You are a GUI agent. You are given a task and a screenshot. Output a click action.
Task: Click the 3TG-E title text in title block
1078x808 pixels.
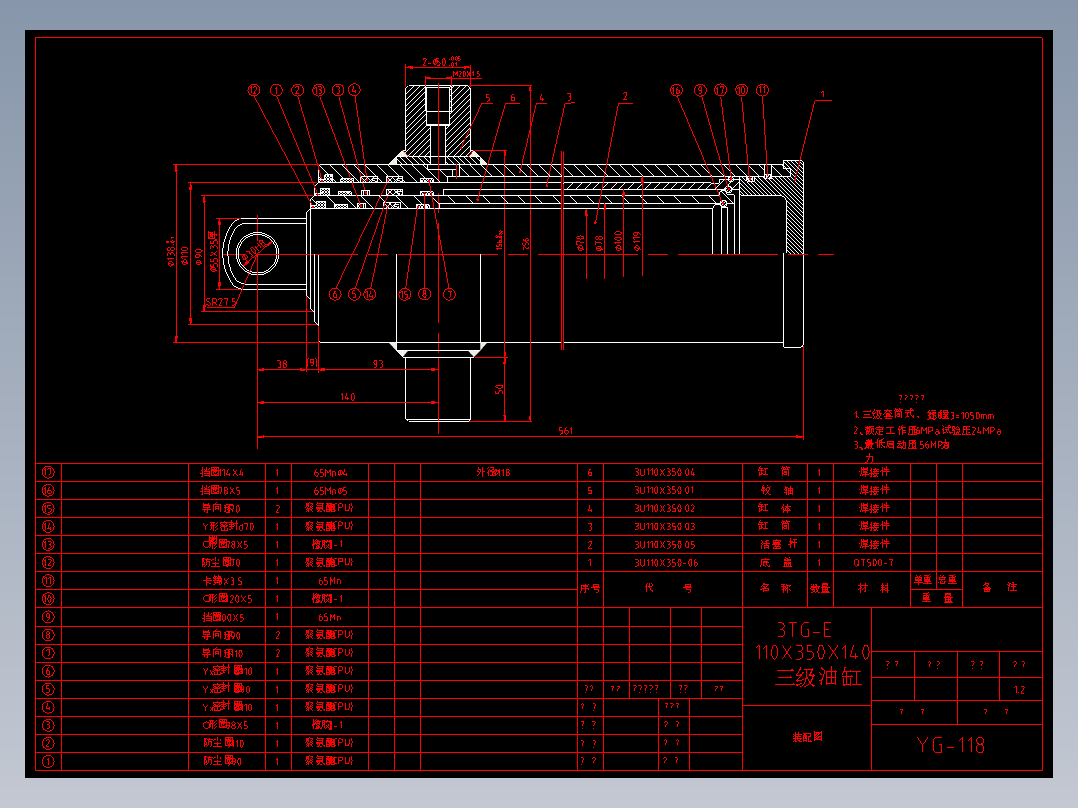pyautogui.click(x=804, y=630)
